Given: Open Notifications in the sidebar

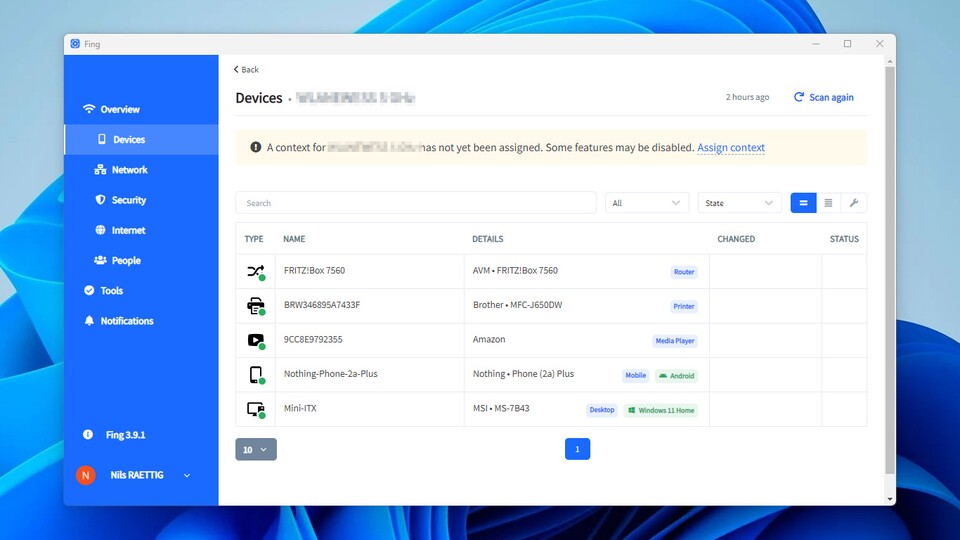Looking at the screenshot, I should click(x=127, y=321).
